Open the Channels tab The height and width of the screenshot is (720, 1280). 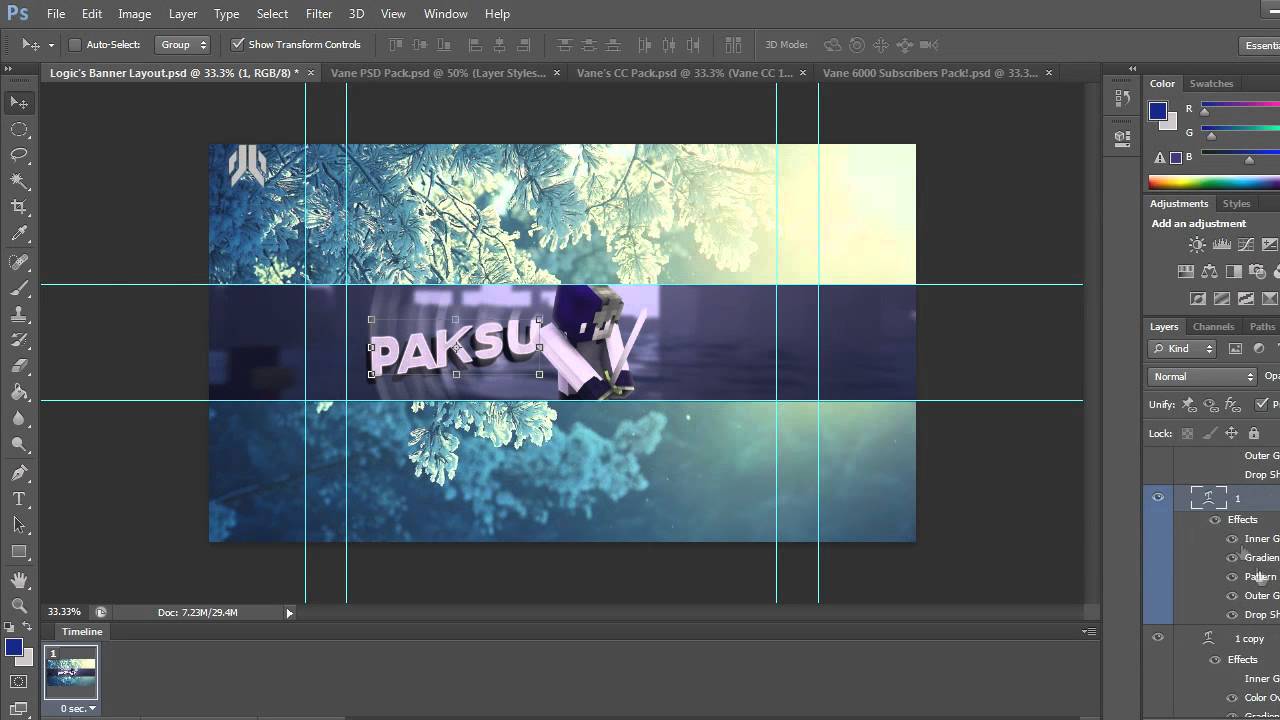1213,327
